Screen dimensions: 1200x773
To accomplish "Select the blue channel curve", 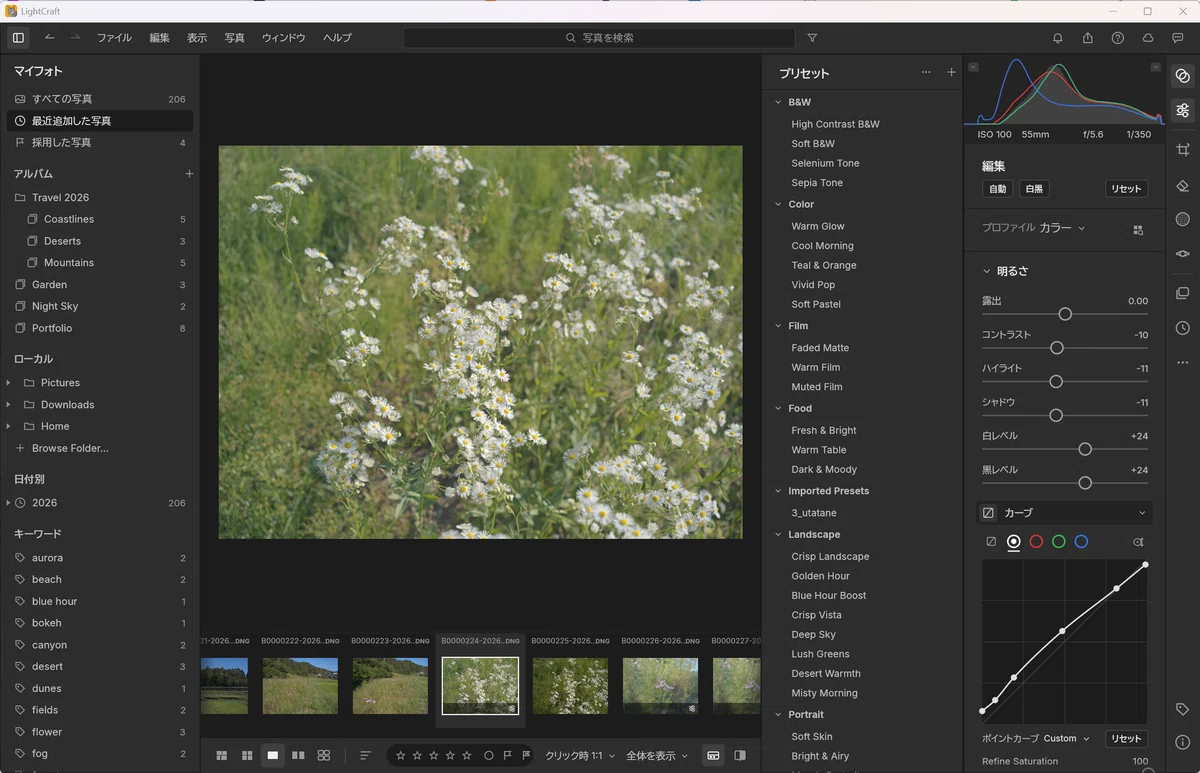I will [1081, 541].
